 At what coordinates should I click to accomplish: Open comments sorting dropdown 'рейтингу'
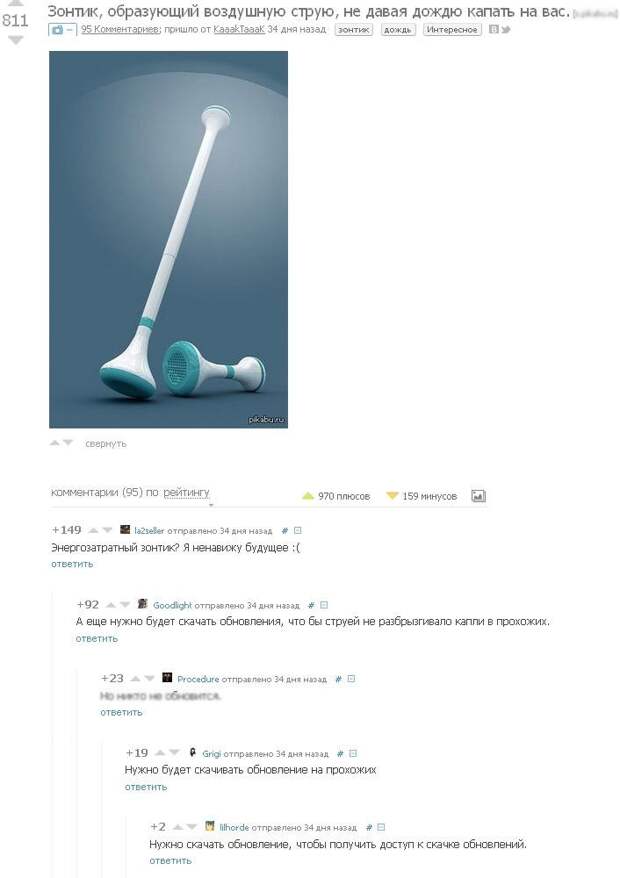[x=187, y=493]
